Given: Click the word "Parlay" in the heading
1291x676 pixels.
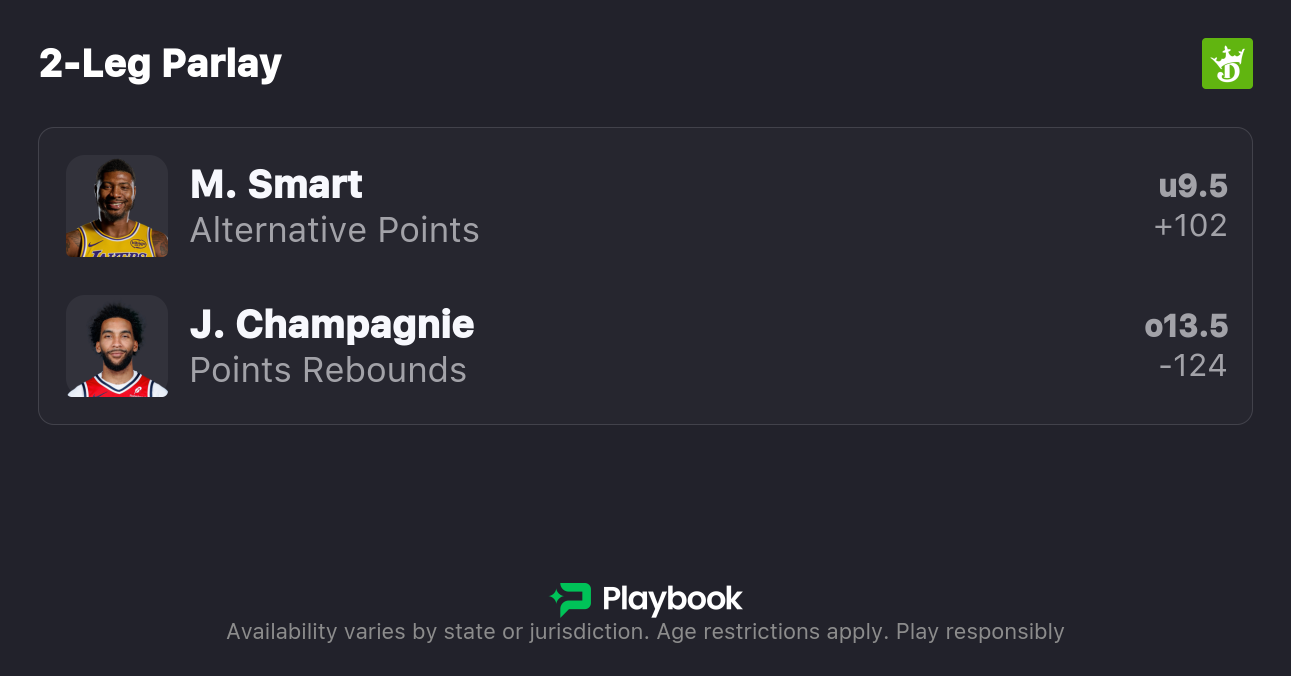Looking at the screenshot, I should click(x=221, y=64).
